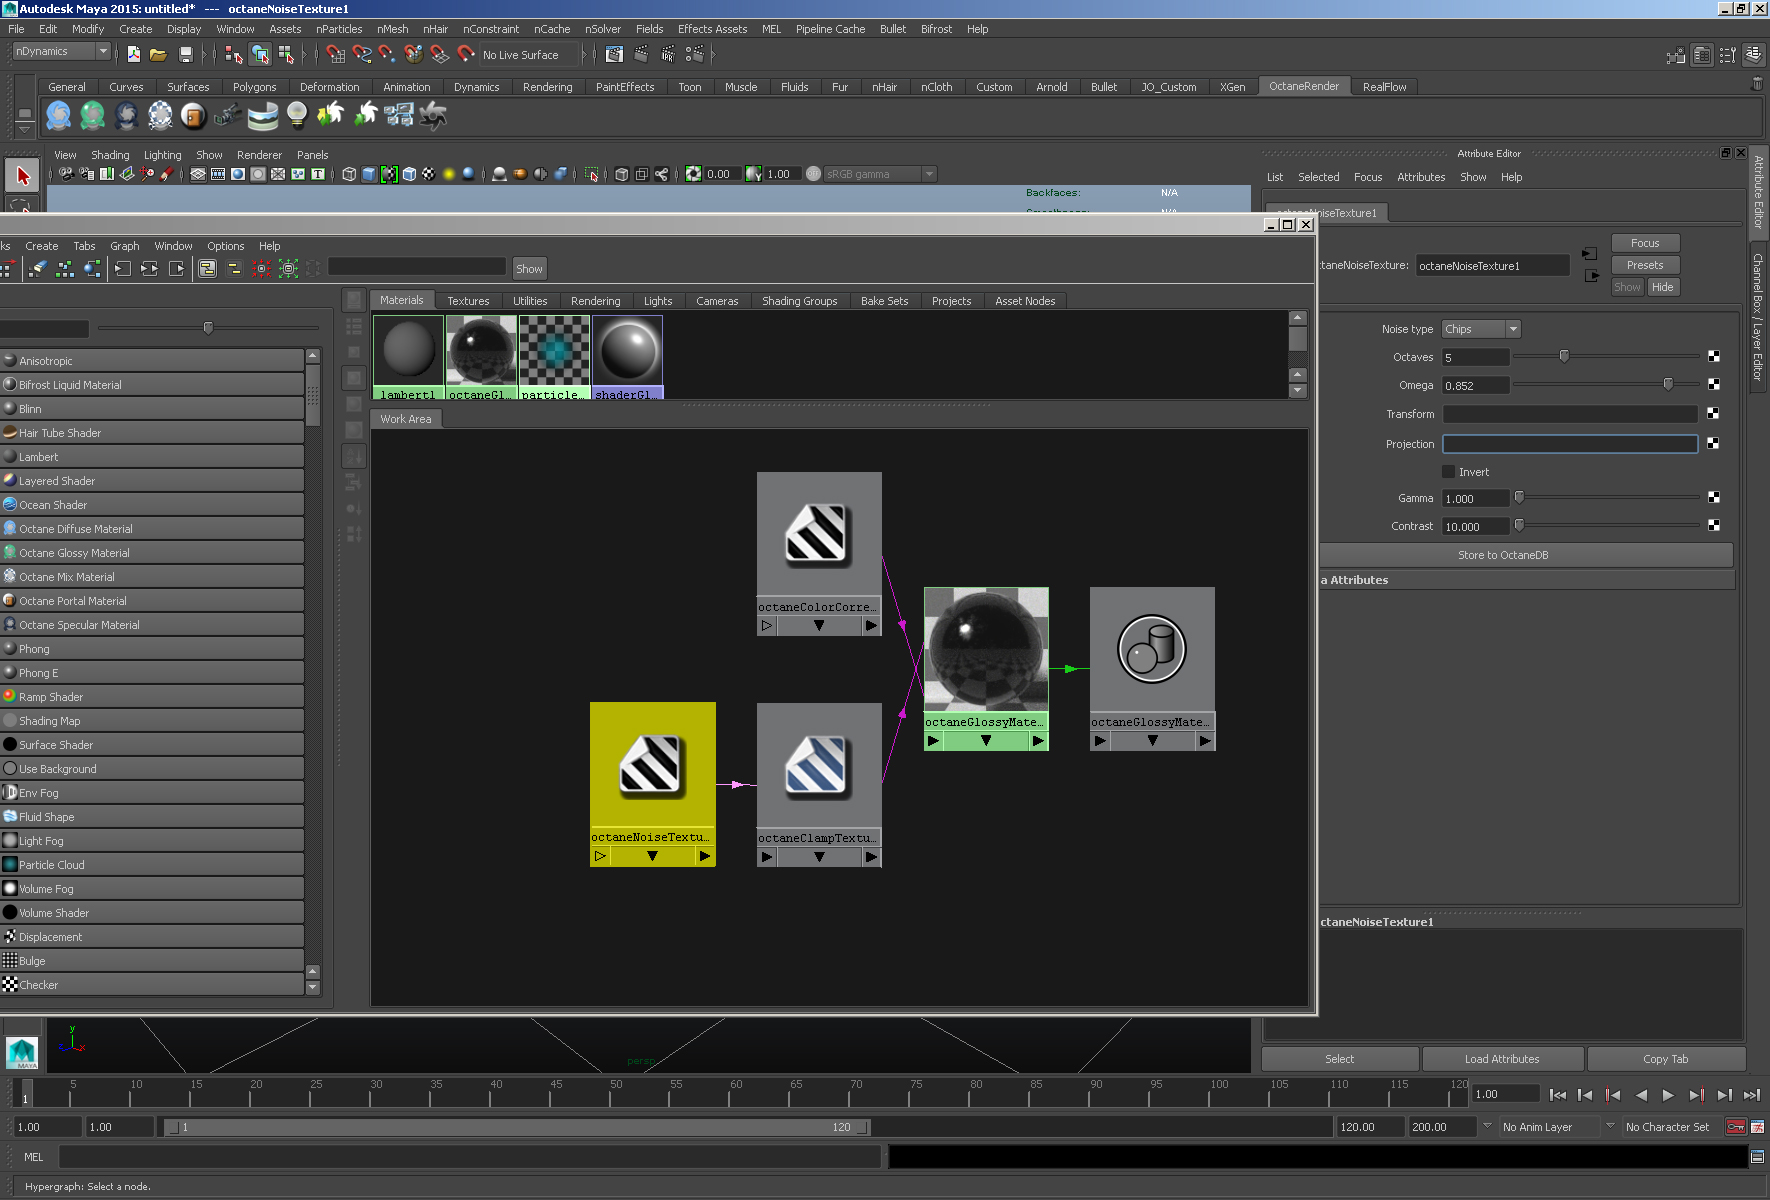1770x1200 pixels.
Task: Open a scene with the folder icon
Action: tap(158, 54)
